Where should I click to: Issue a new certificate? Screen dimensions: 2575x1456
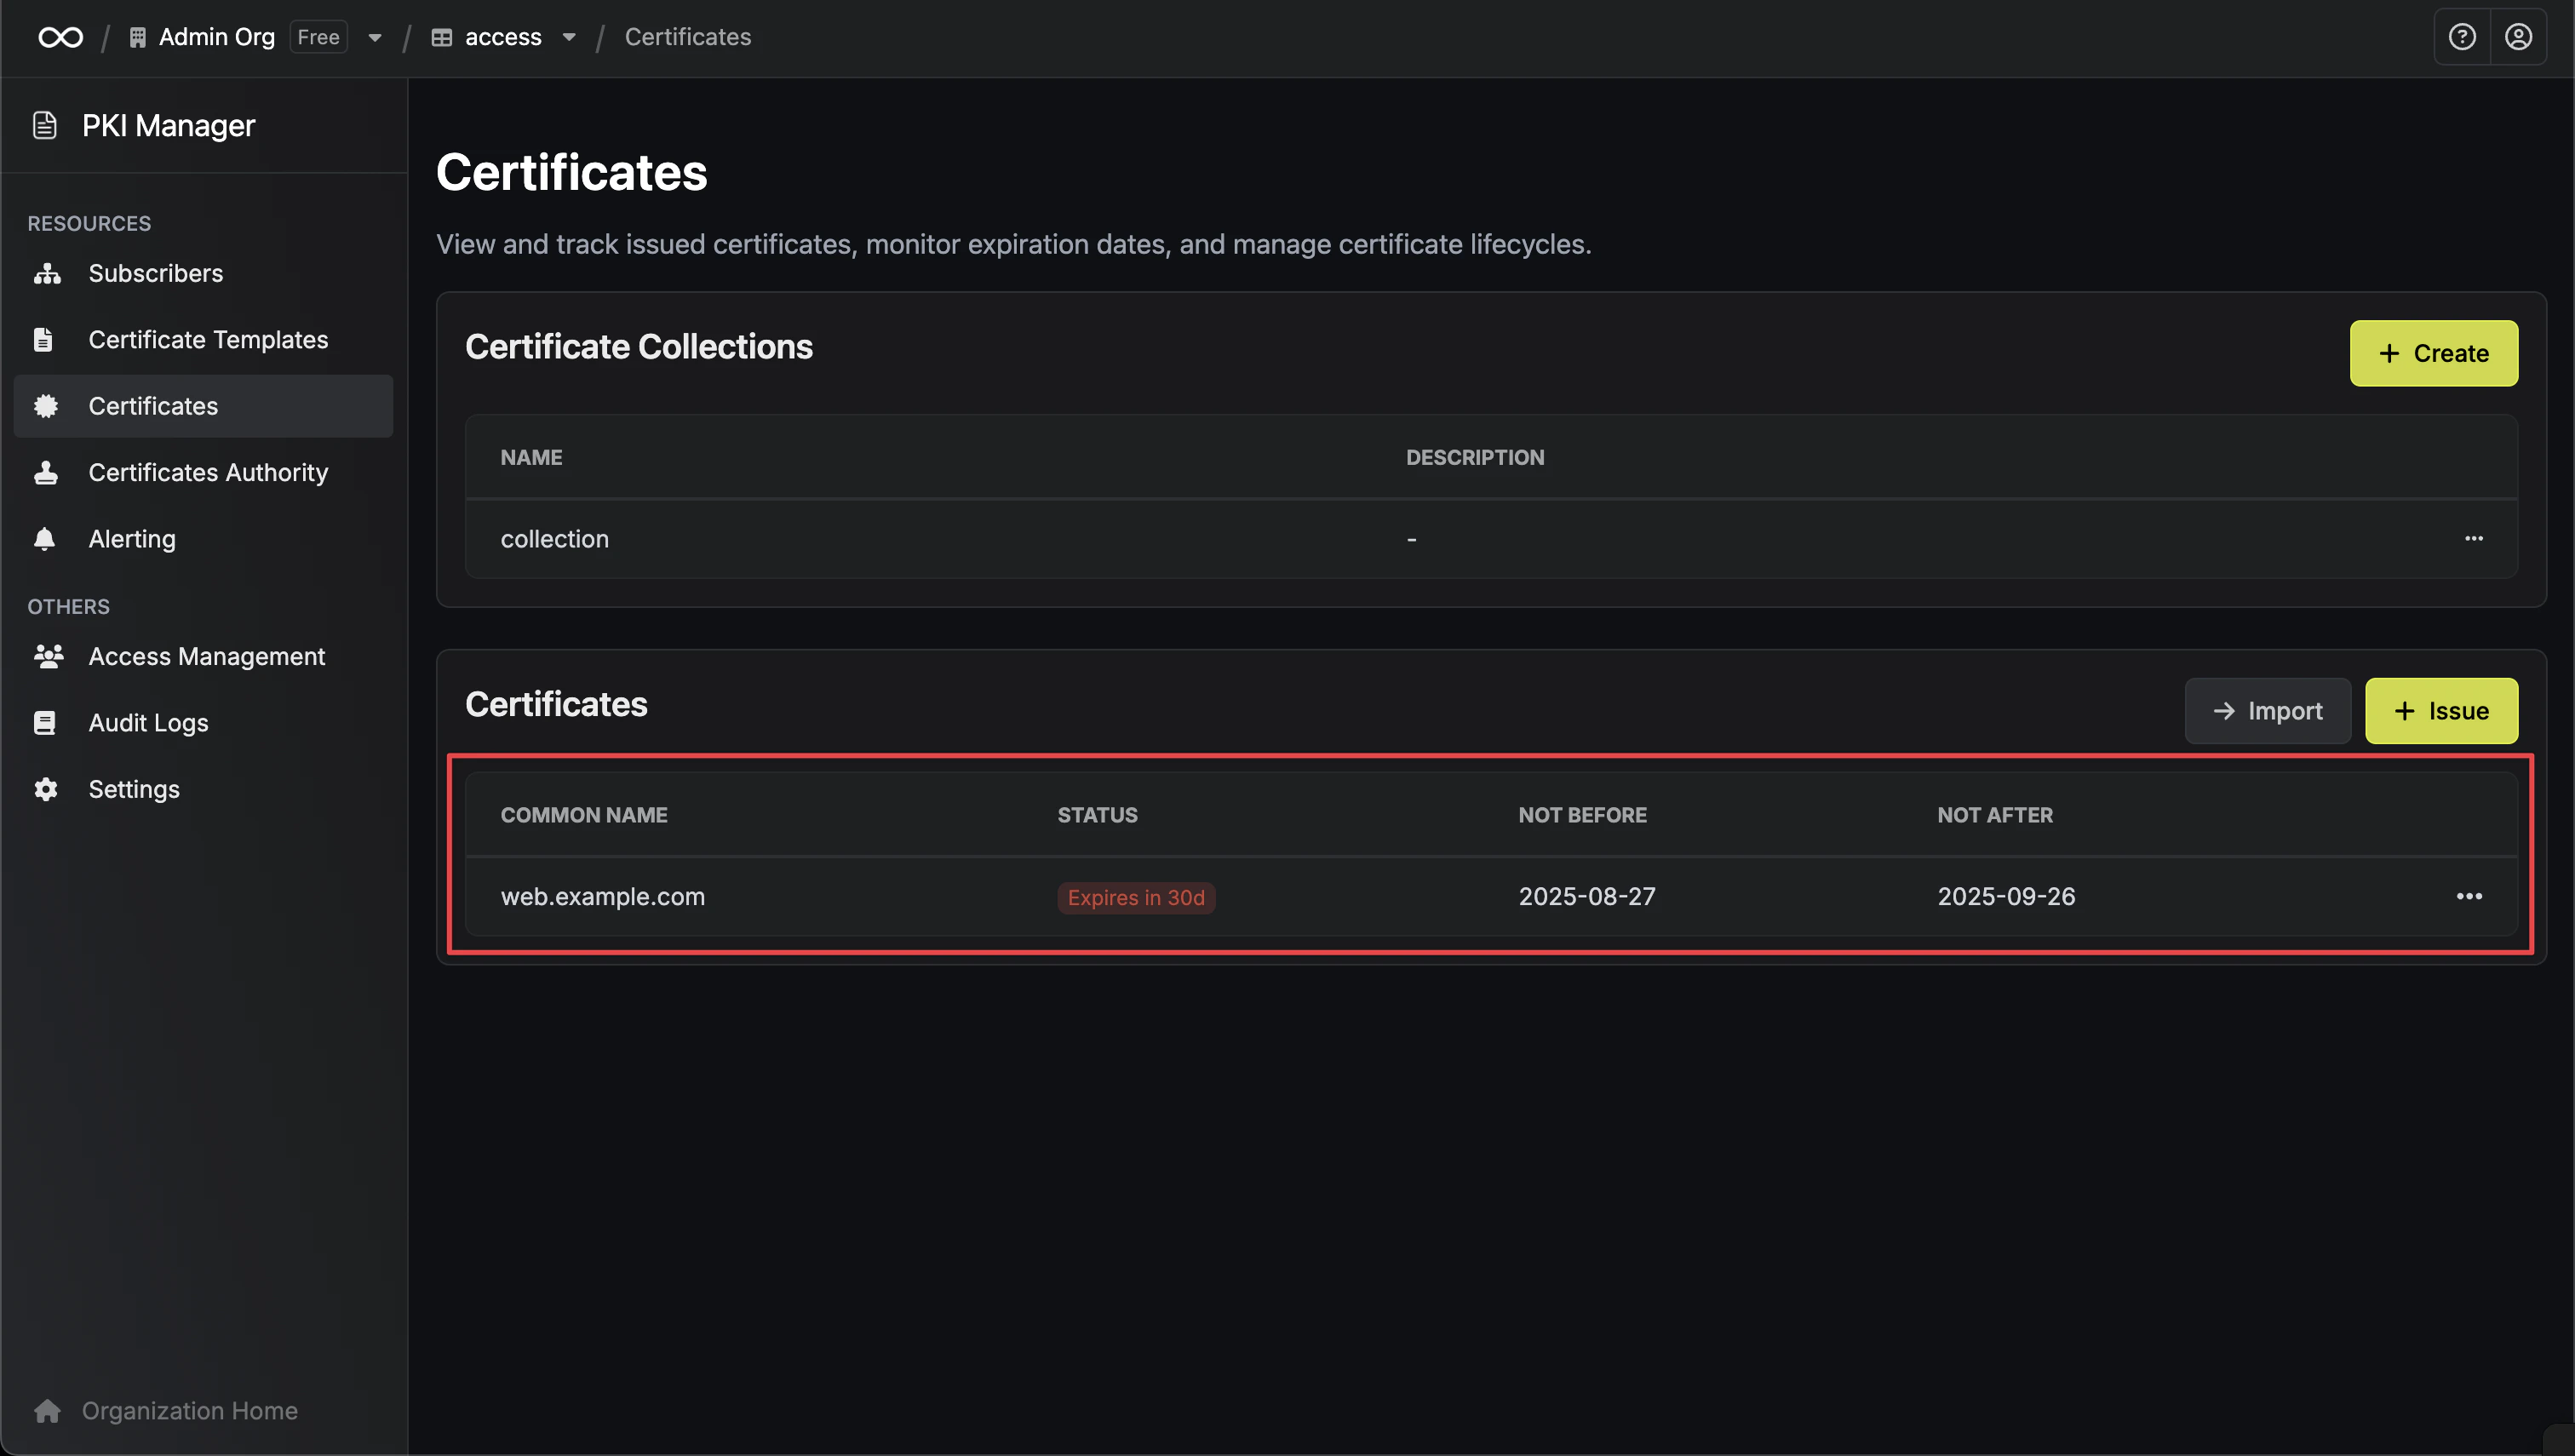pyautogui.click(x=2441, y=711)
